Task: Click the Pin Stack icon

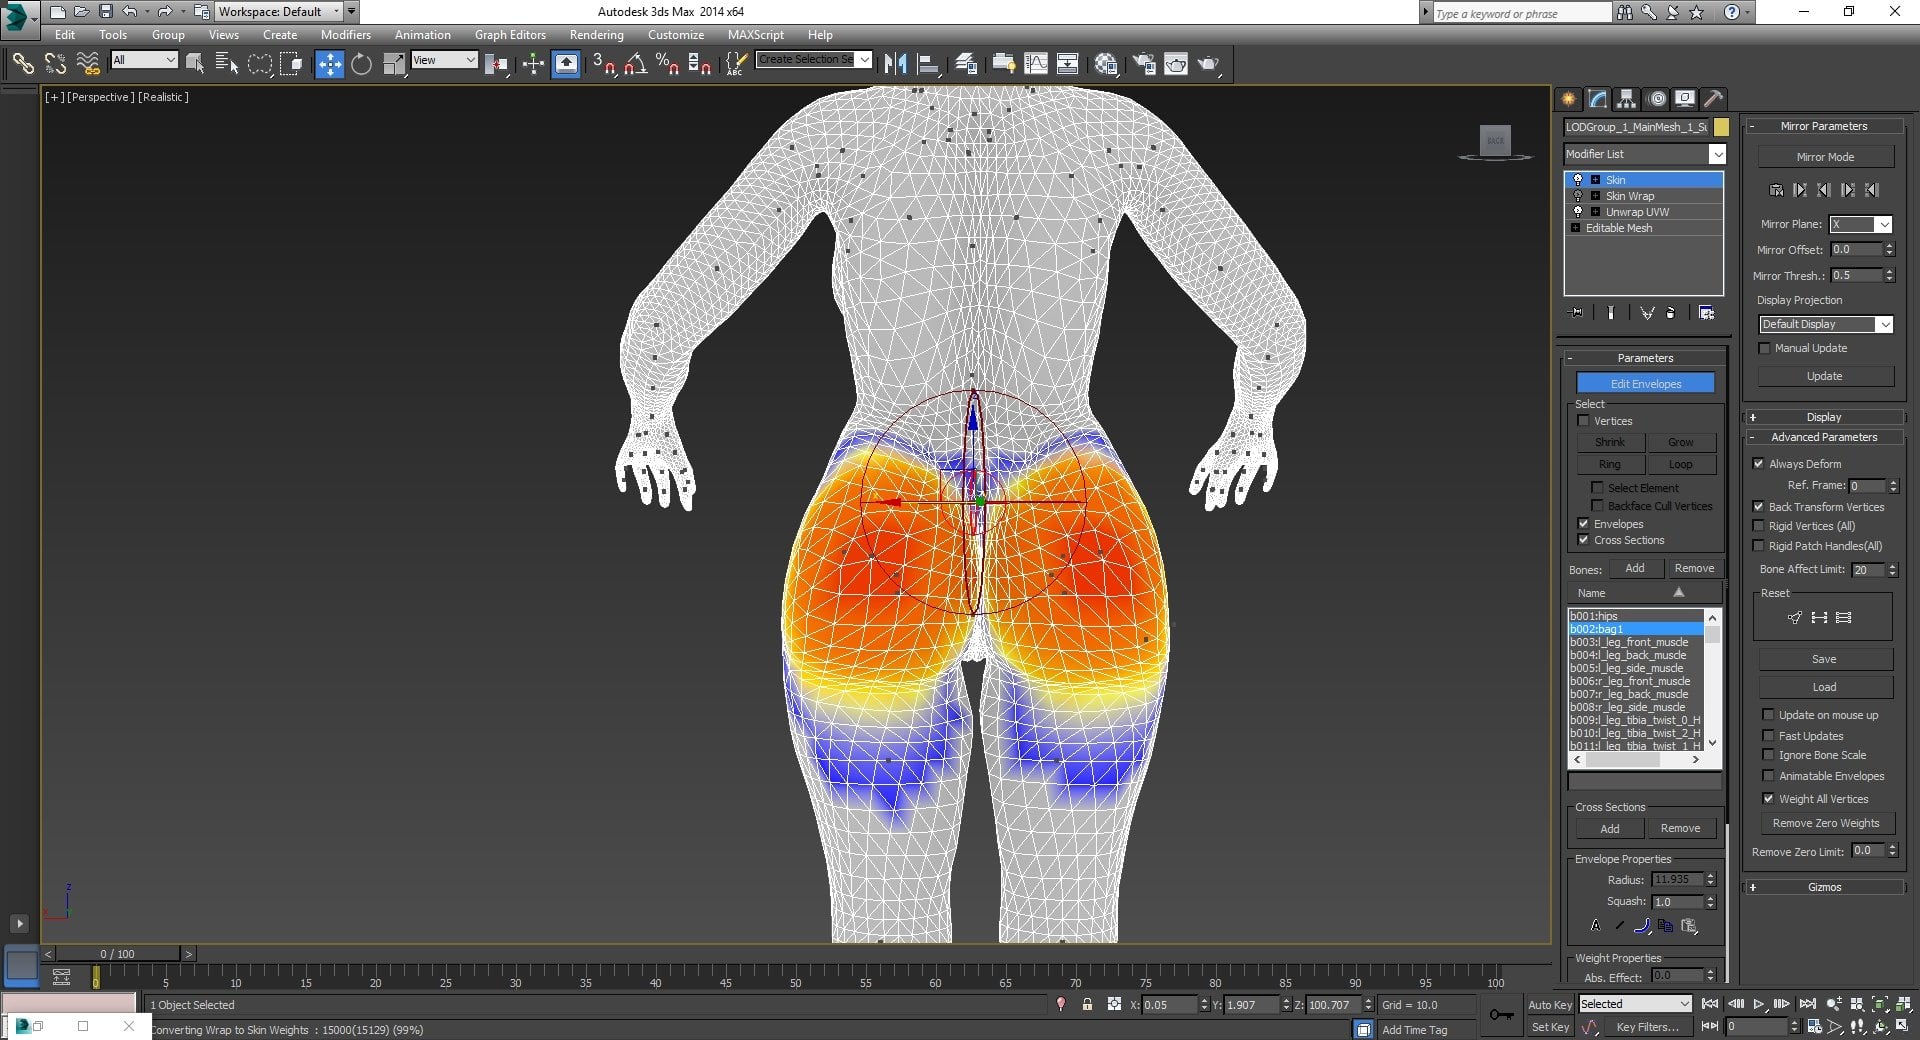Action: (1577, 313)
